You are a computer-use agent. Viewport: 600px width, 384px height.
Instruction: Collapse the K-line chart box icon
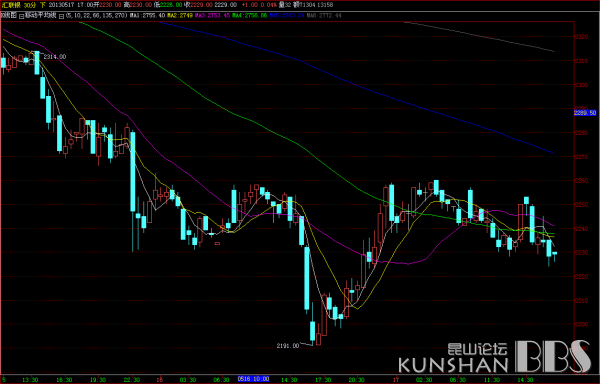coord(21,16)
